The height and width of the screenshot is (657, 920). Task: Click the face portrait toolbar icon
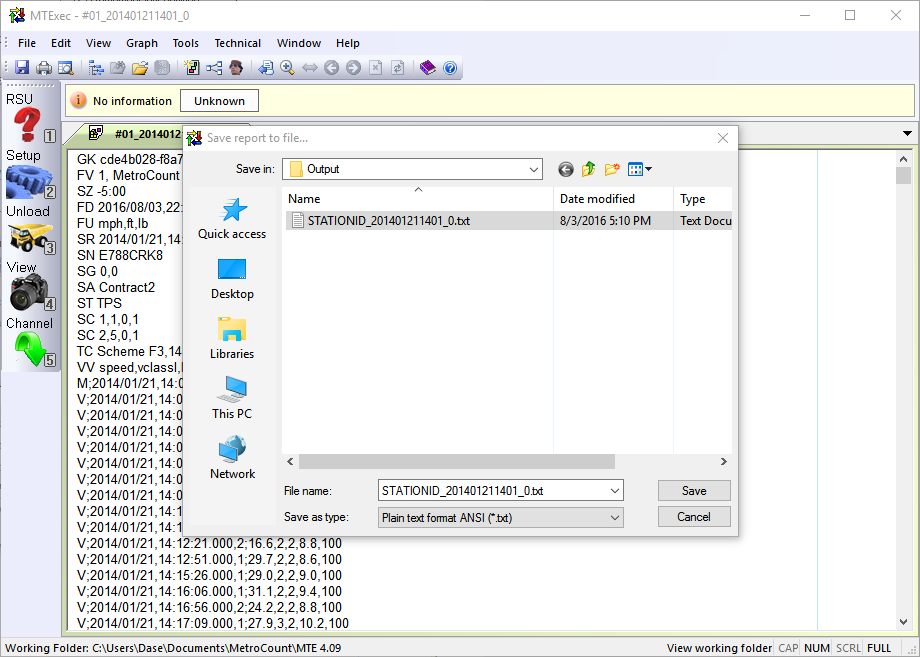coord(236,67)
